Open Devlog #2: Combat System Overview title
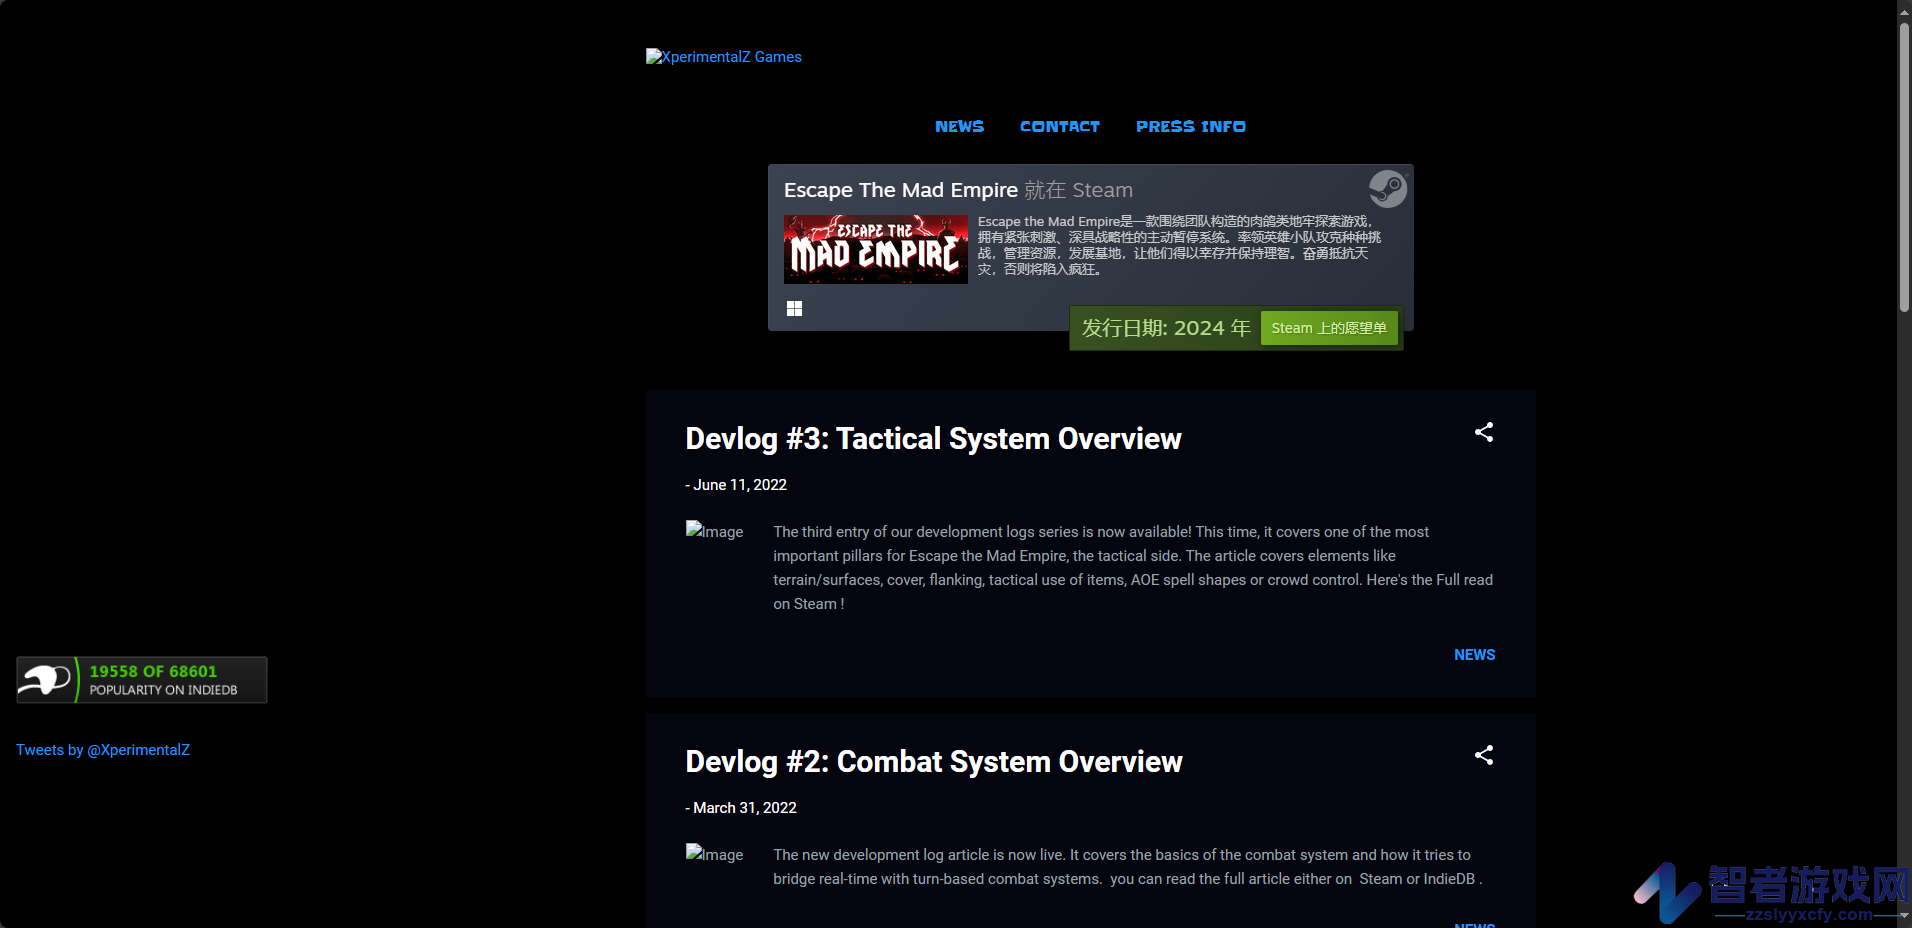The height and width of the screenshot is (928, 1912). click(x=934, y=761)
